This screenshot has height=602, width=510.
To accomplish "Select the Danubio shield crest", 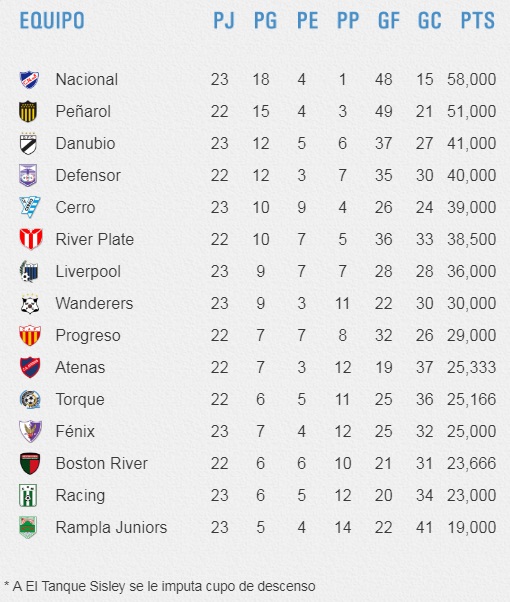I will tap(28, 144).
